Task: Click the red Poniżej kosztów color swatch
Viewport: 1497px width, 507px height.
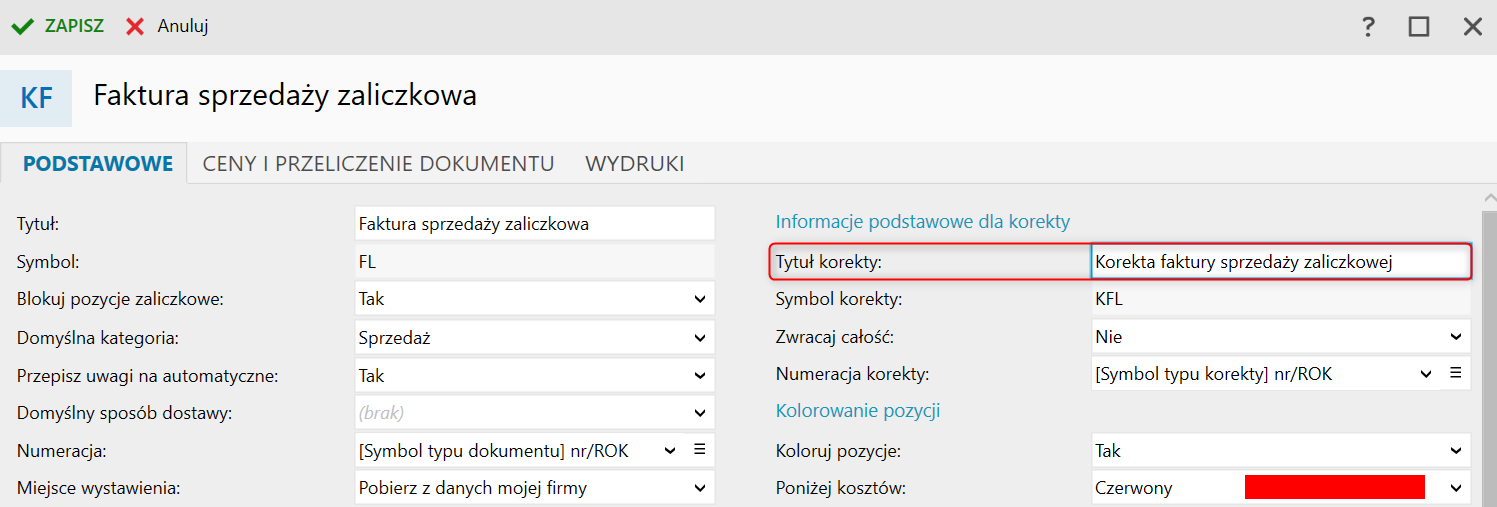Action: pos(1335,488)
